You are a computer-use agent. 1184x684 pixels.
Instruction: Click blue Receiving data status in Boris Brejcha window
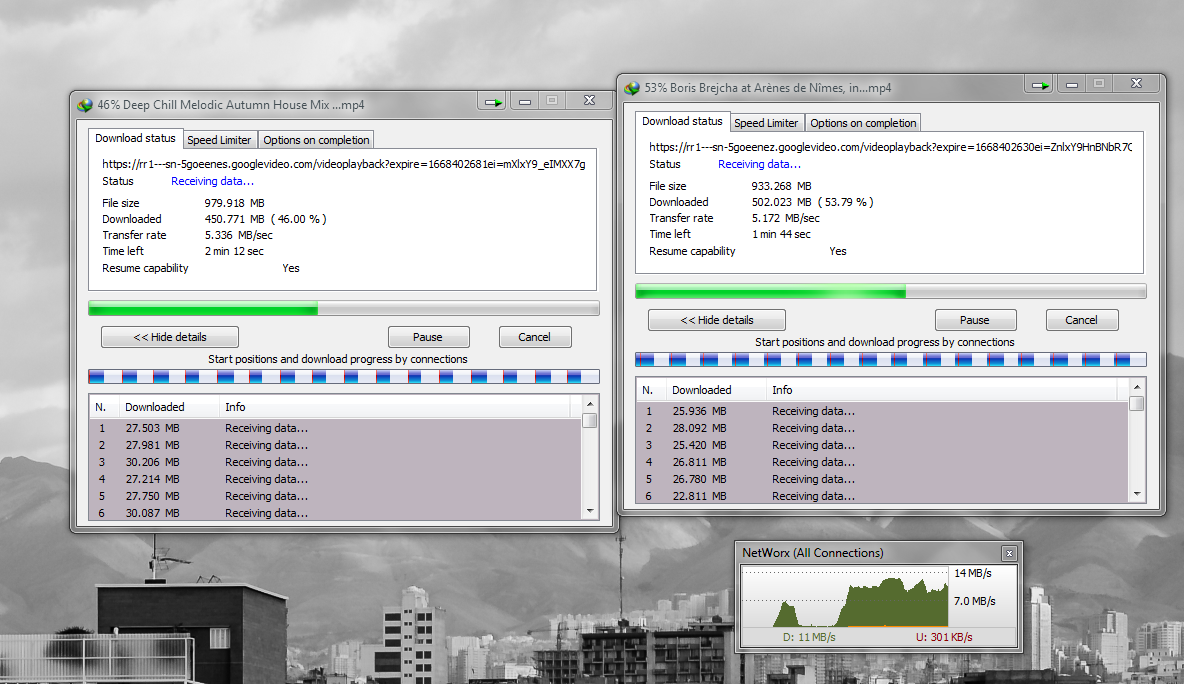(x=759, y=164)
